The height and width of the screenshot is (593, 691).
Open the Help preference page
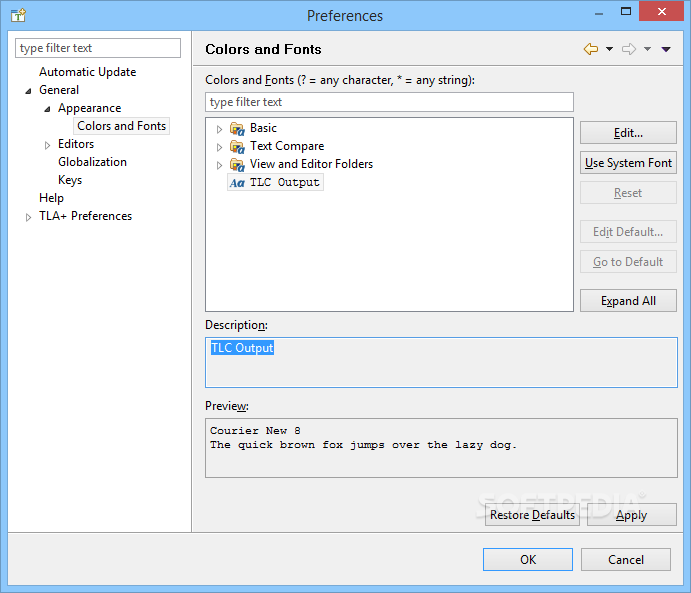pyautogui.click(x=51, y=198)
